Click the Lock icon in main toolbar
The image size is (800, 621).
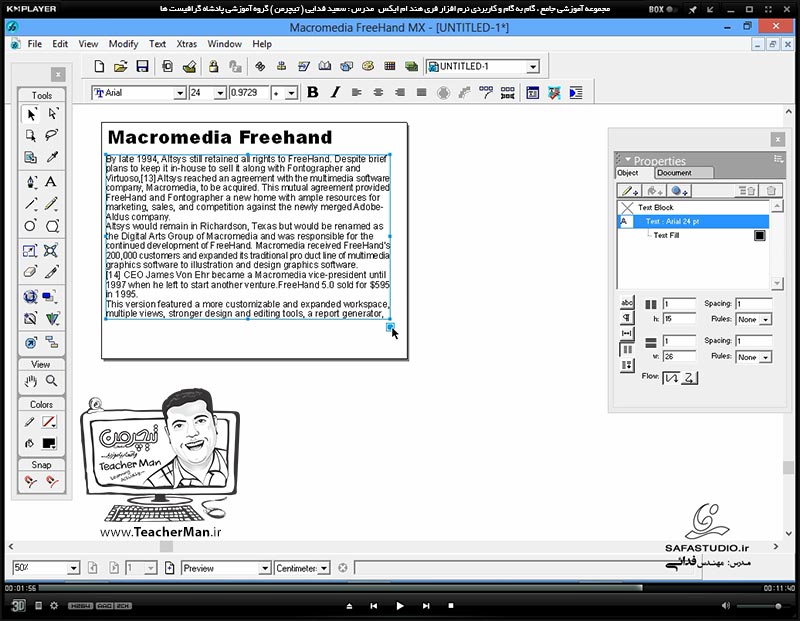(x=213, y=66)
